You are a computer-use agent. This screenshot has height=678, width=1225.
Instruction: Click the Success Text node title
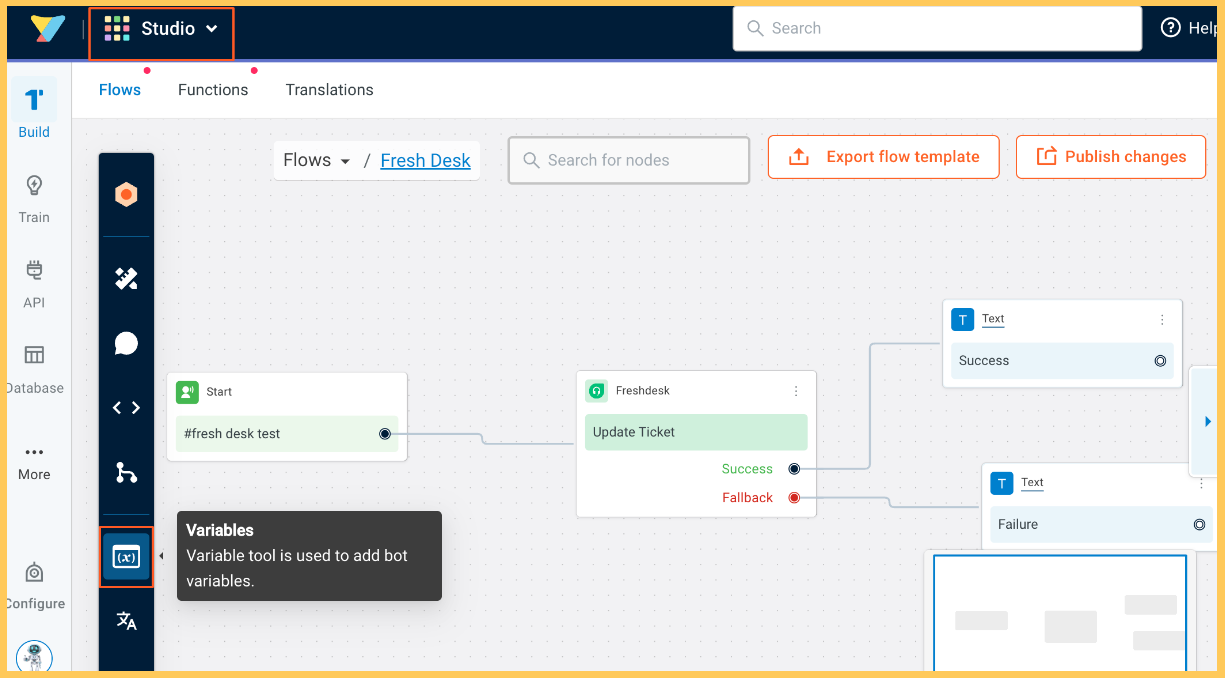point(993,319)
